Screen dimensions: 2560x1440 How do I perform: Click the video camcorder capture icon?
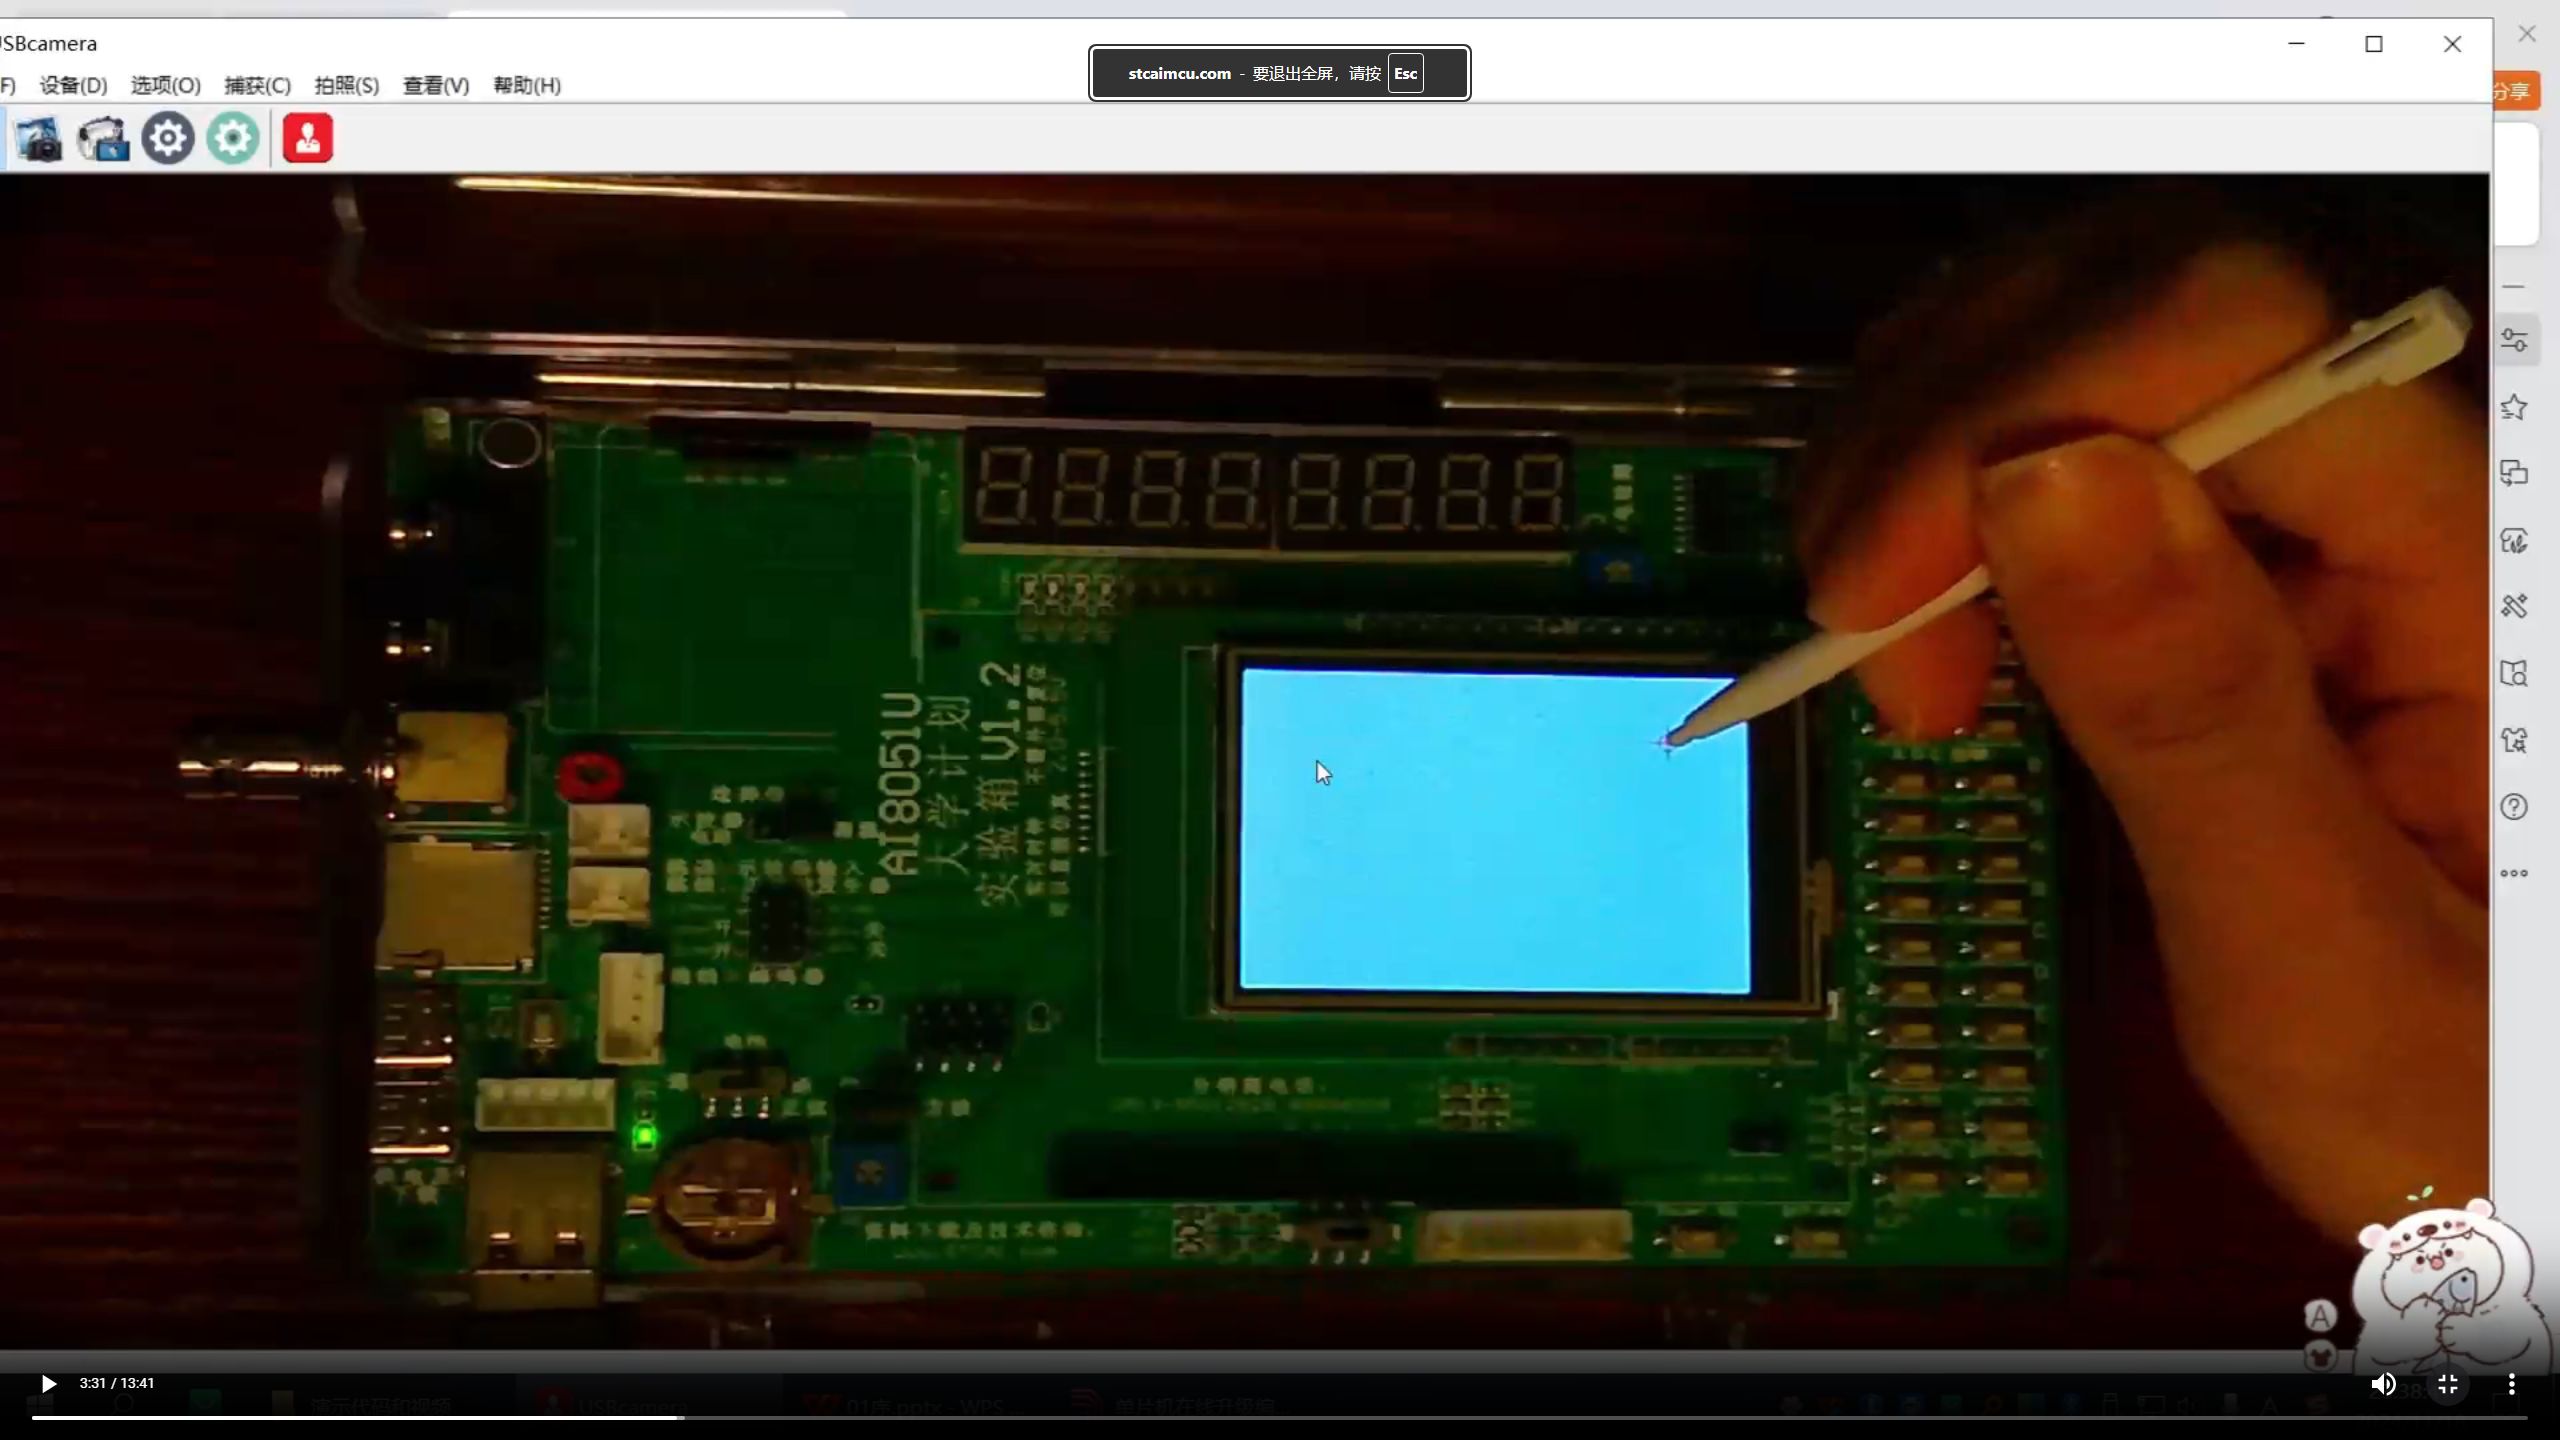pyautogui.click(x=103, y=138)
